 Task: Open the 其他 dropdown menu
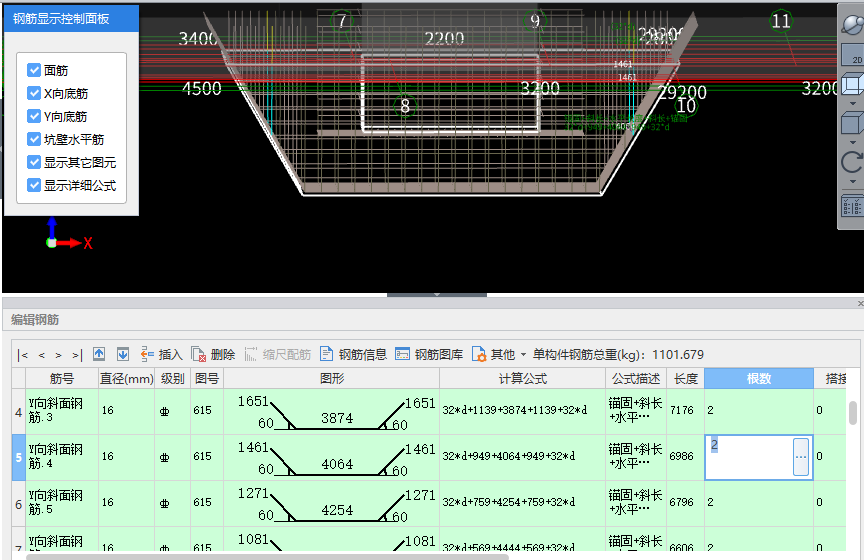click(x=499, y=354)
